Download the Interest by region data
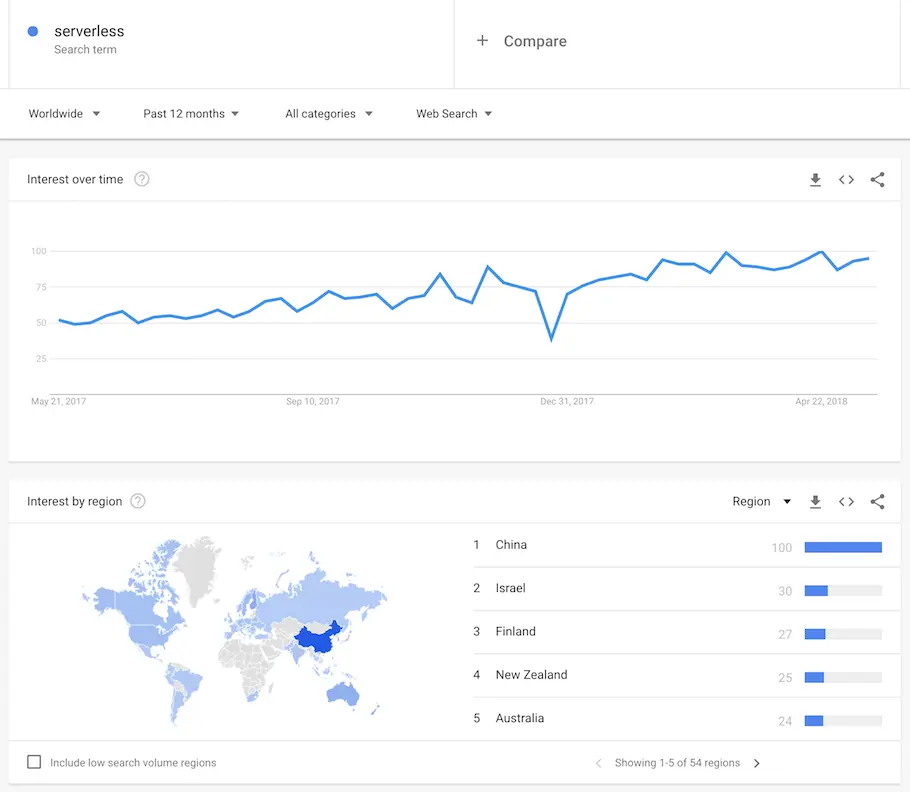 tap(815, 501)
